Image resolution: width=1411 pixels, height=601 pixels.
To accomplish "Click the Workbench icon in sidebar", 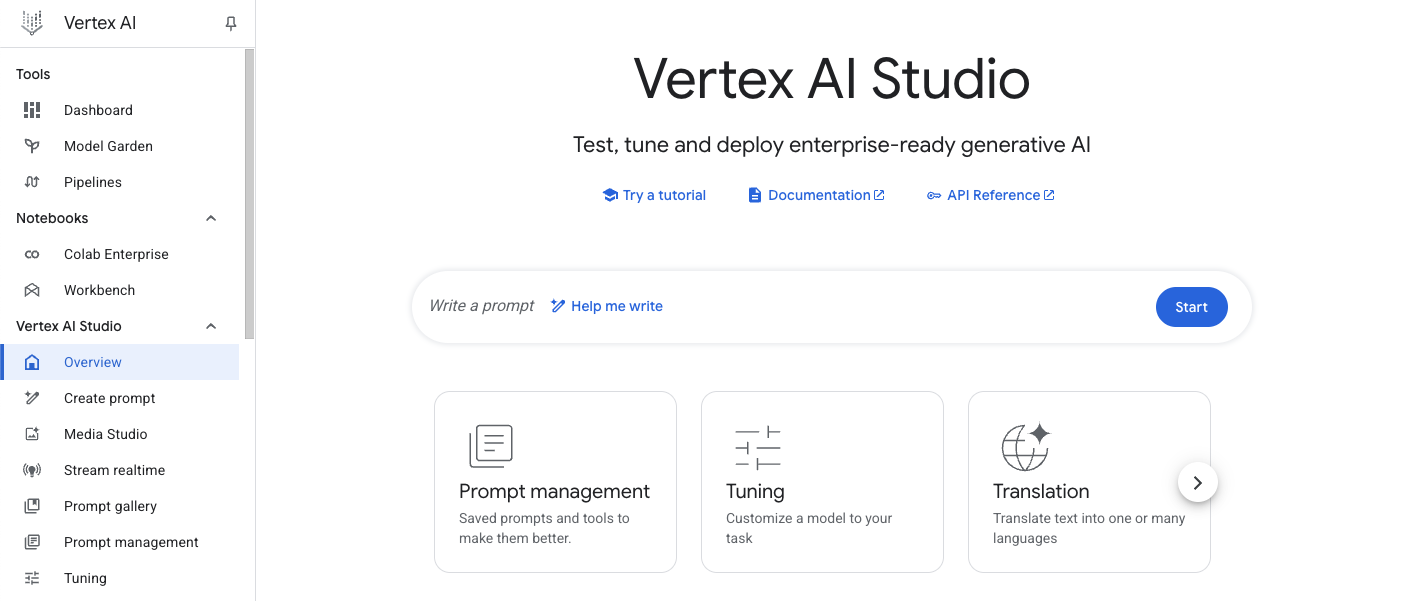I will tap(32, 290).
